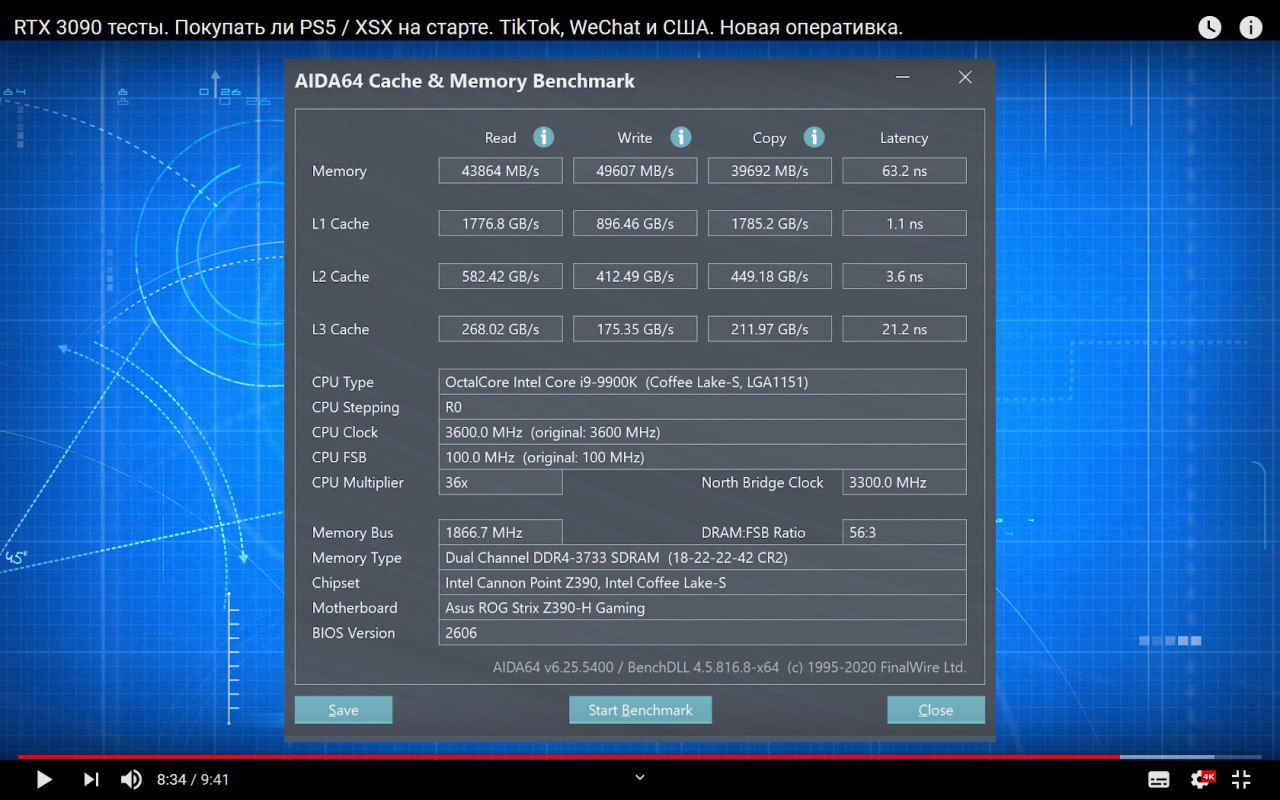
Task: Select L1 Cache read 1776.8 GB/s
Action: click(x=500, y=223)
